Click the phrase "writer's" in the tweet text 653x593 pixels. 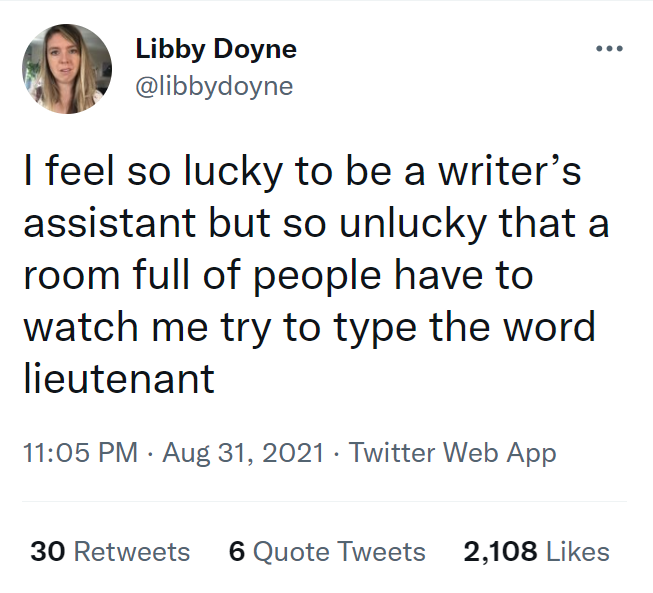(513, 173)
